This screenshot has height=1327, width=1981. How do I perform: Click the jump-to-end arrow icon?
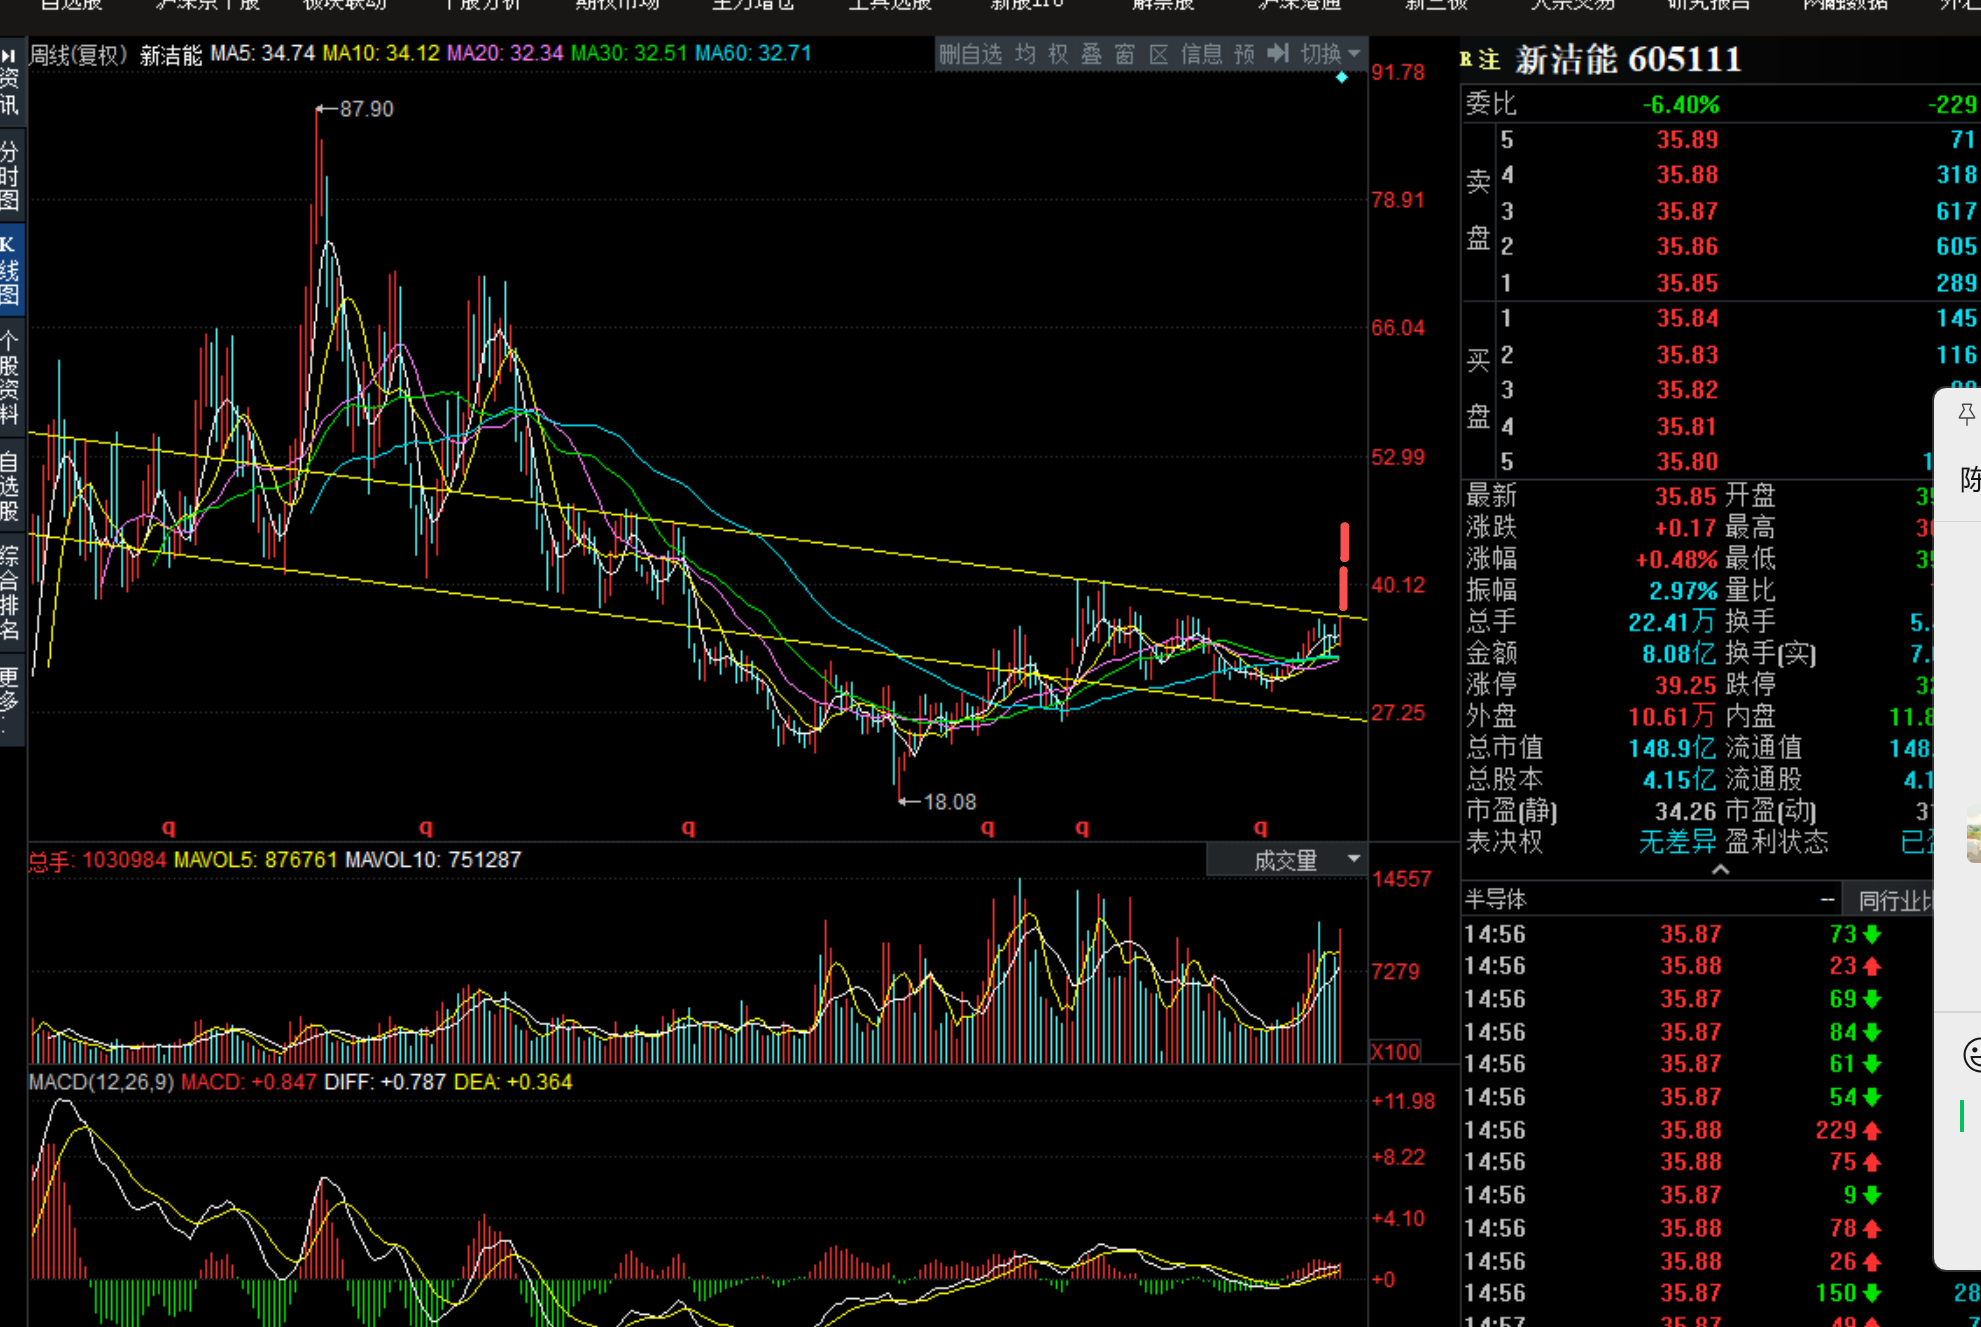1278,54
